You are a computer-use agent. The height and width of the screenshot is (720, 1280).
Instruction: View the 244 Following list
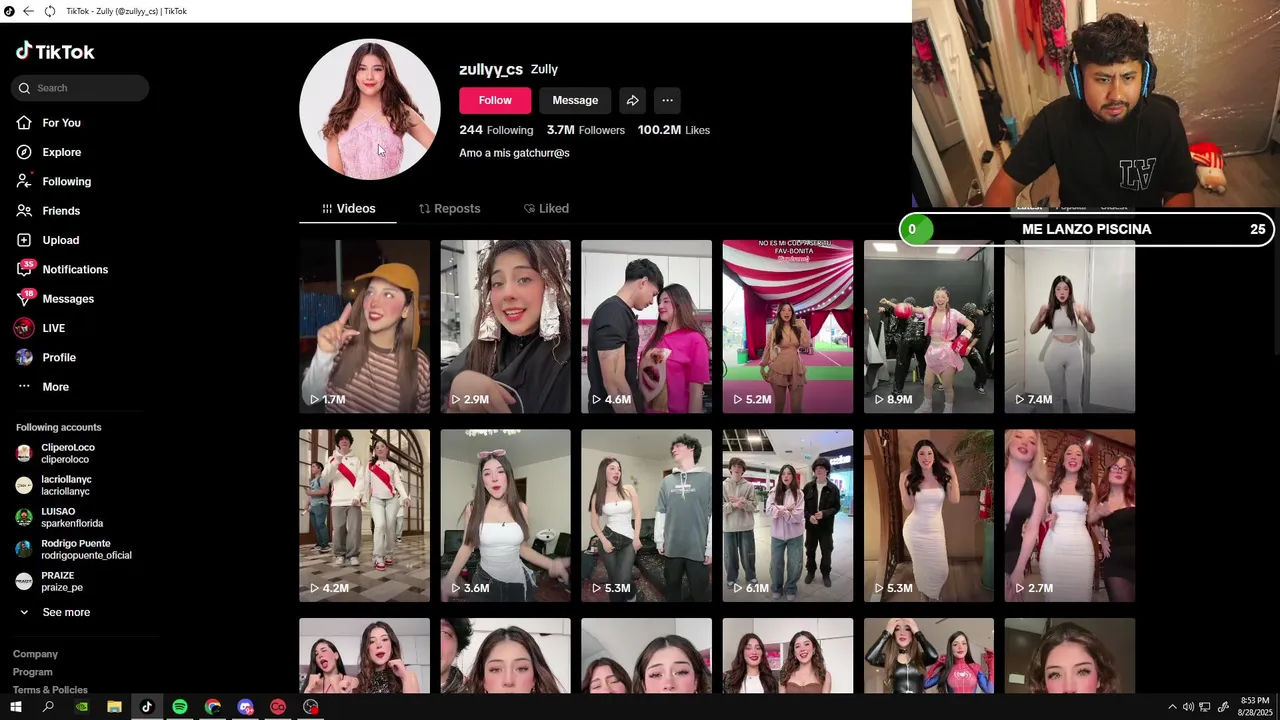click(496, 130)
